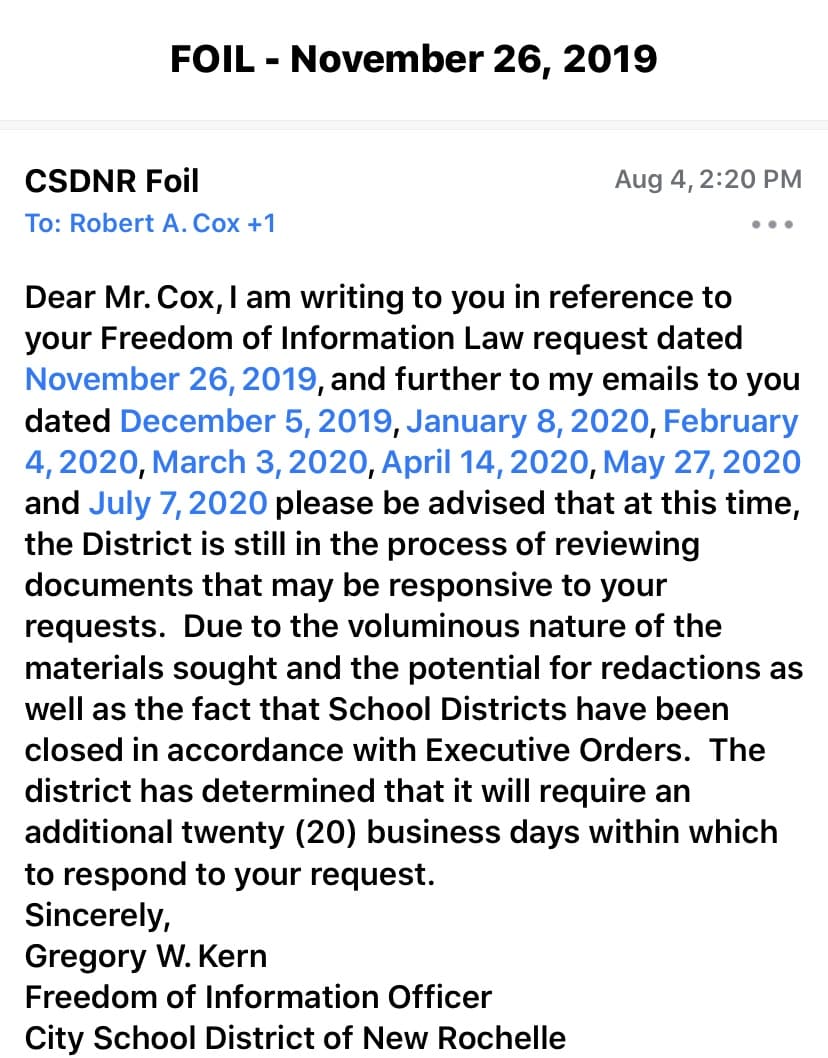Screen dimensions: 828x1058
Task: Open the December 5, 2019 date link
Action: pos(256,421)
